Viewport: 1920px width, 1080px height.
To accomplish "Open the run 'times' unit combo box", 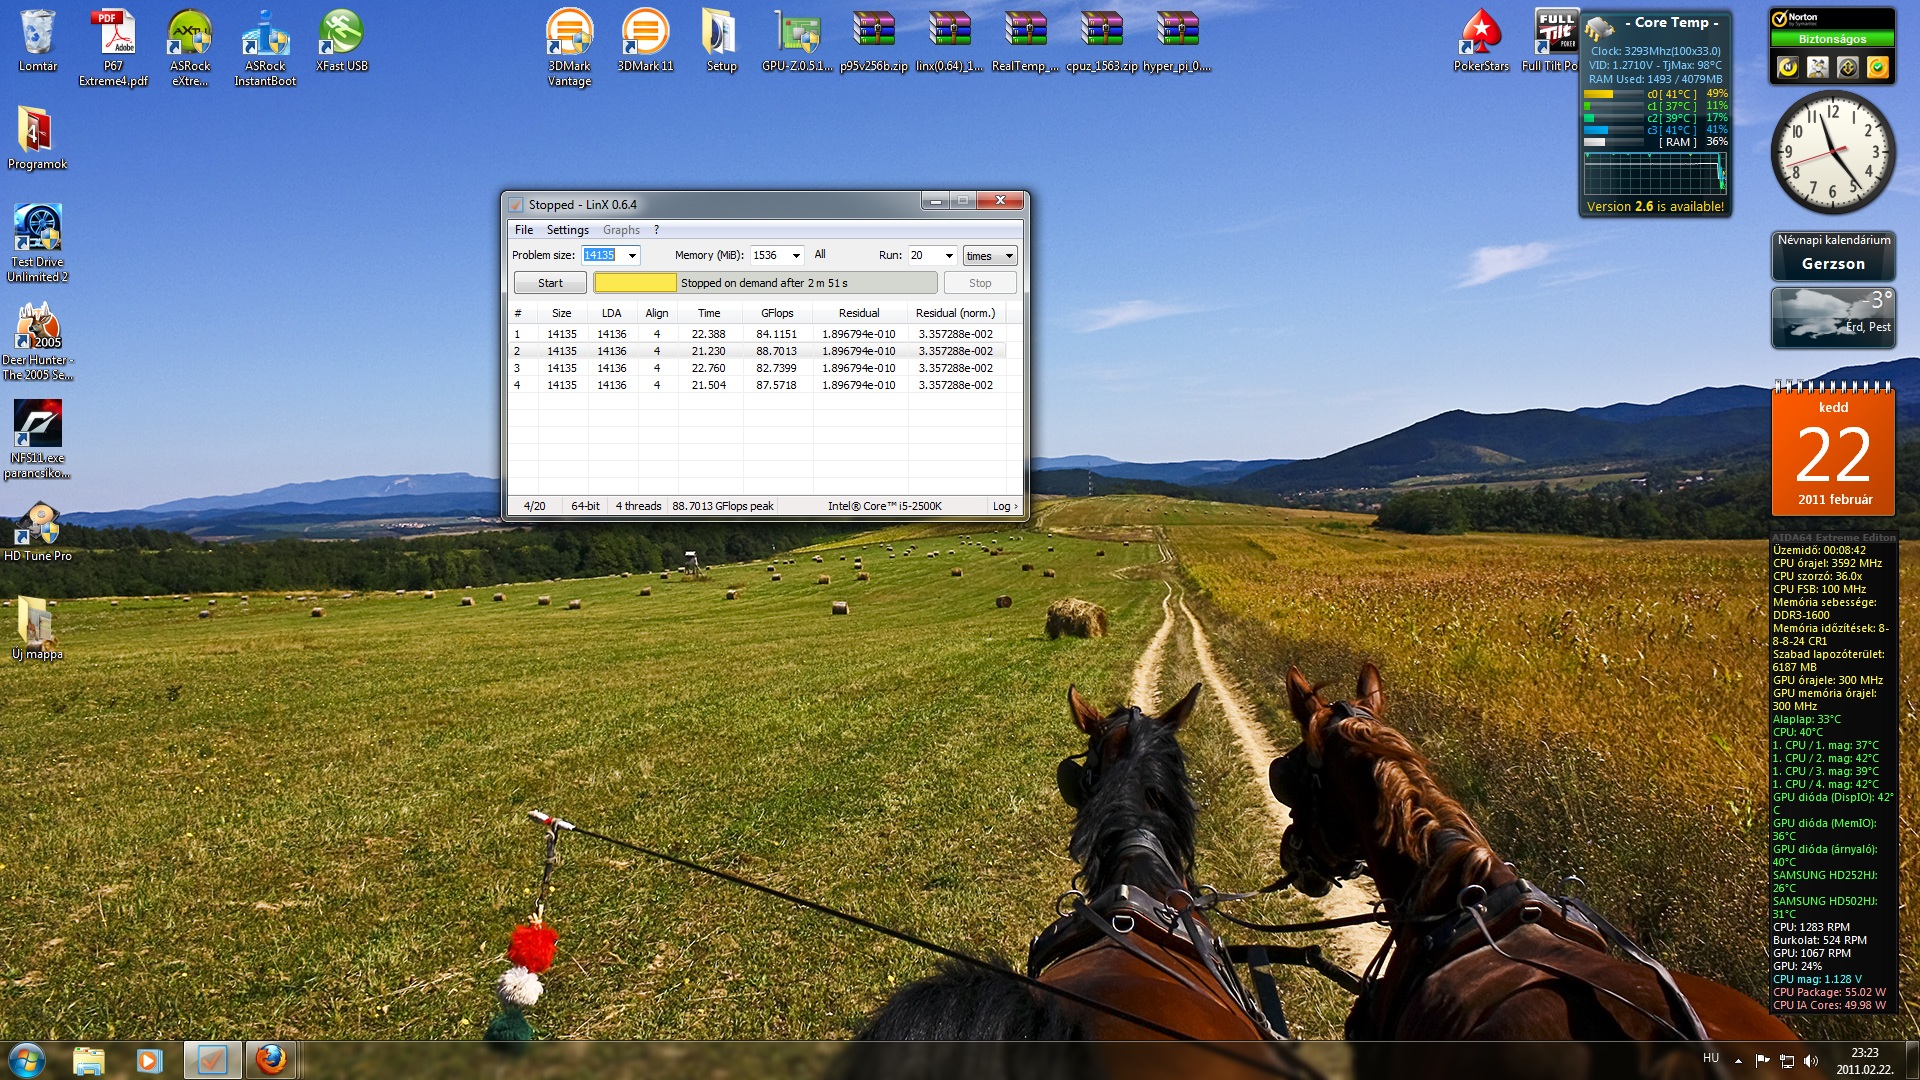I will point(989,256).
